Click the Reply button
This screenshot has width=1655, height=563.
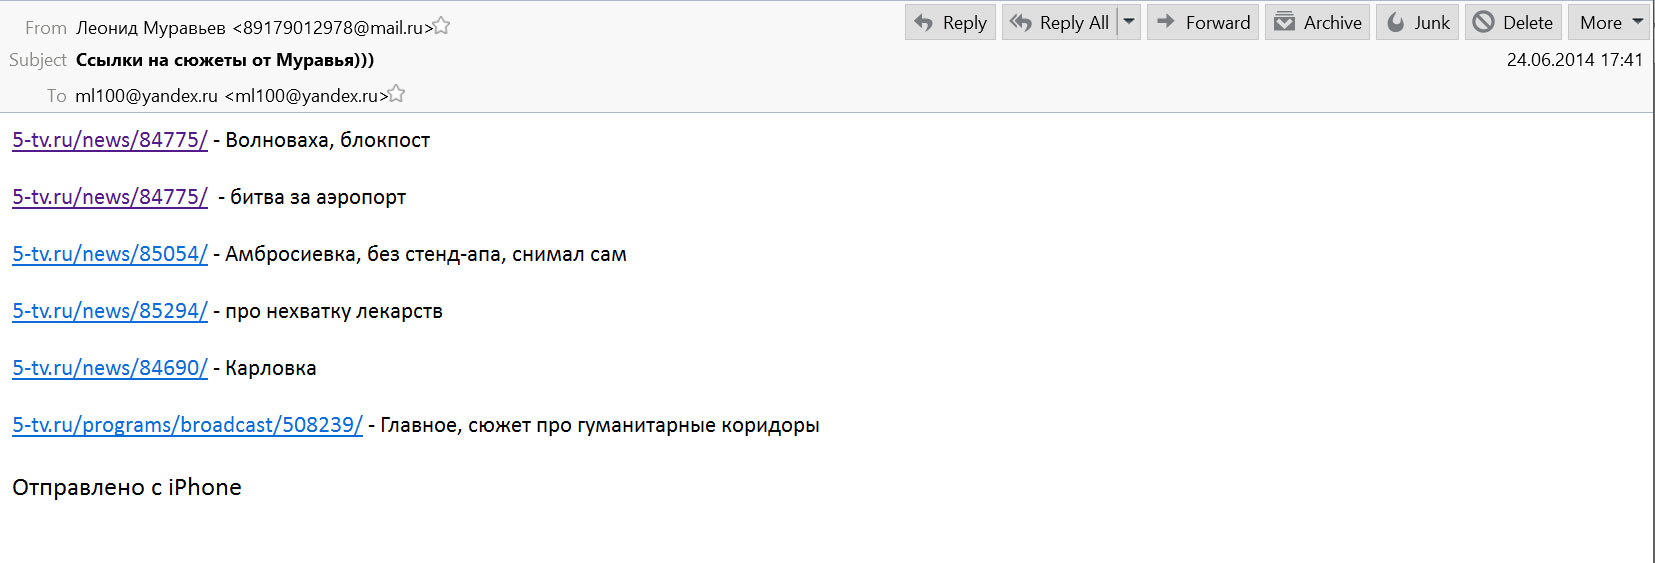coord(950,22)
